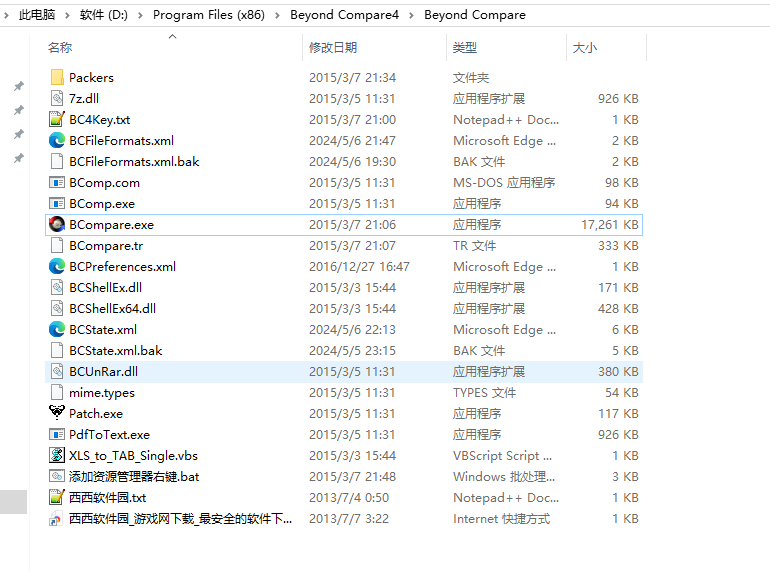The image size is (770, 571).
Task: Select the file name mime.types
Action: pyautogui.click(x=102, y=393)
